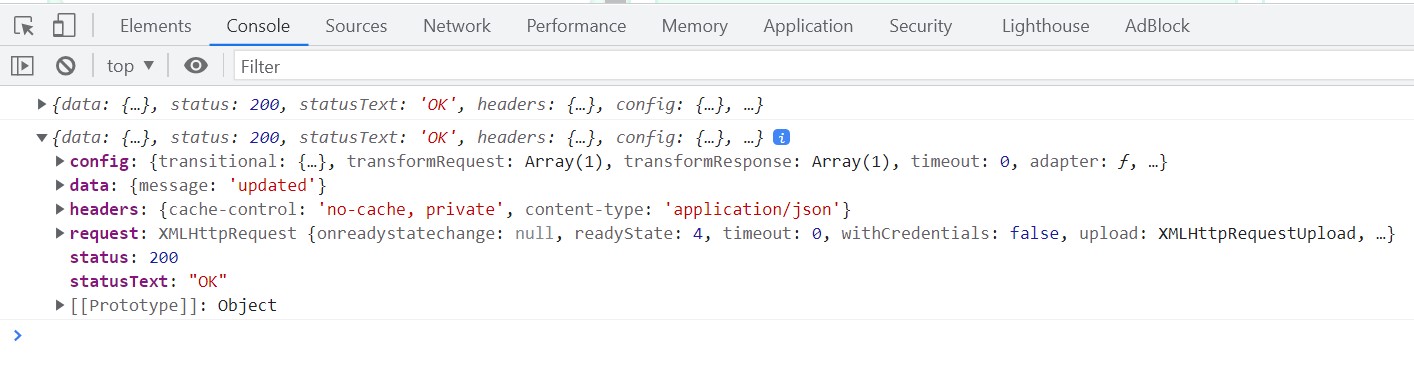Expand the config property
Screen dimensions: 1414x376
60,161
